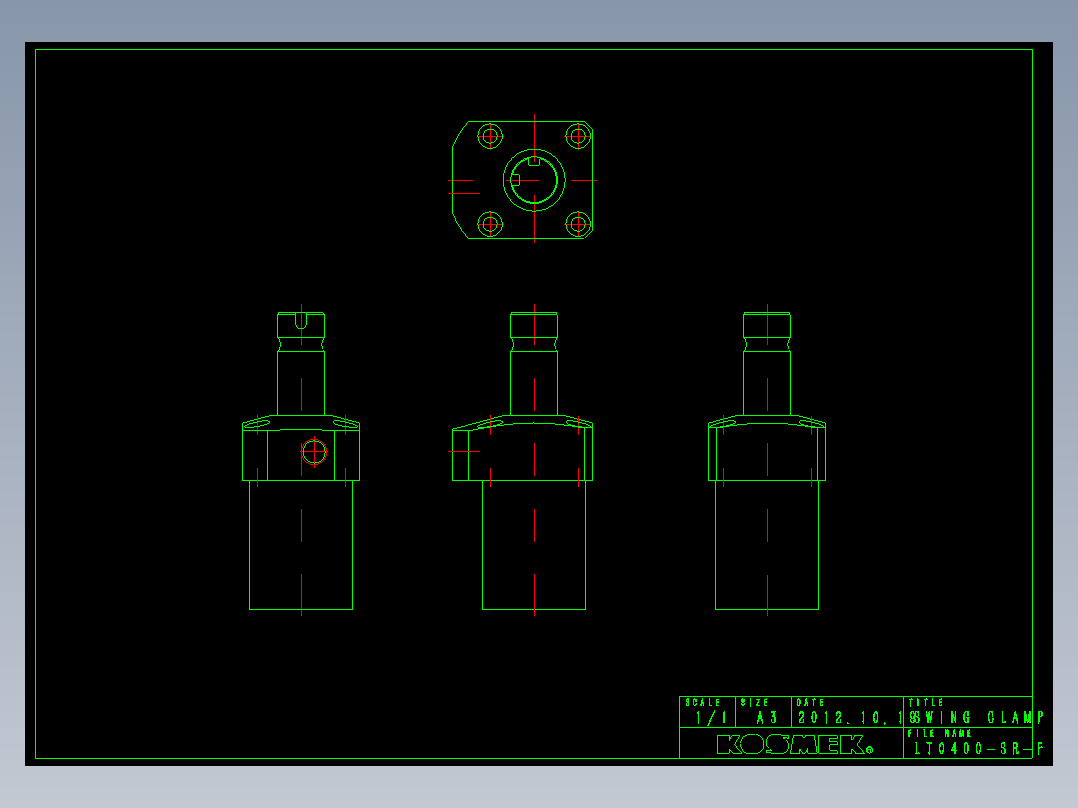Click the "FILE NAME" label

pos(939,734)
